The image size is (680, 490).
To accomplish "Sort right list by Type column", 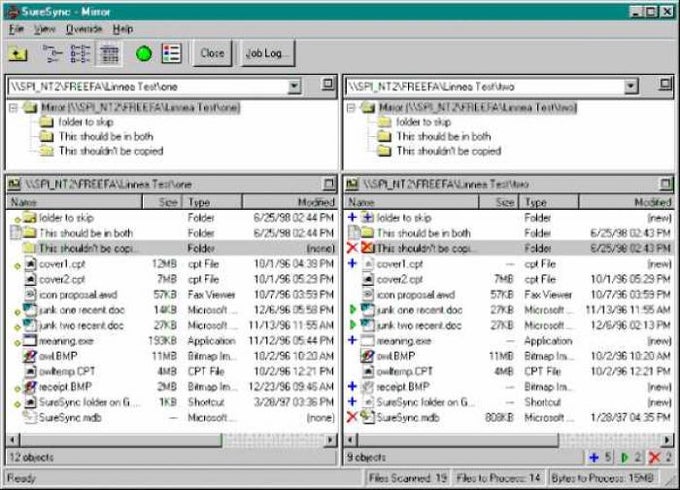I will click(549, 202).
